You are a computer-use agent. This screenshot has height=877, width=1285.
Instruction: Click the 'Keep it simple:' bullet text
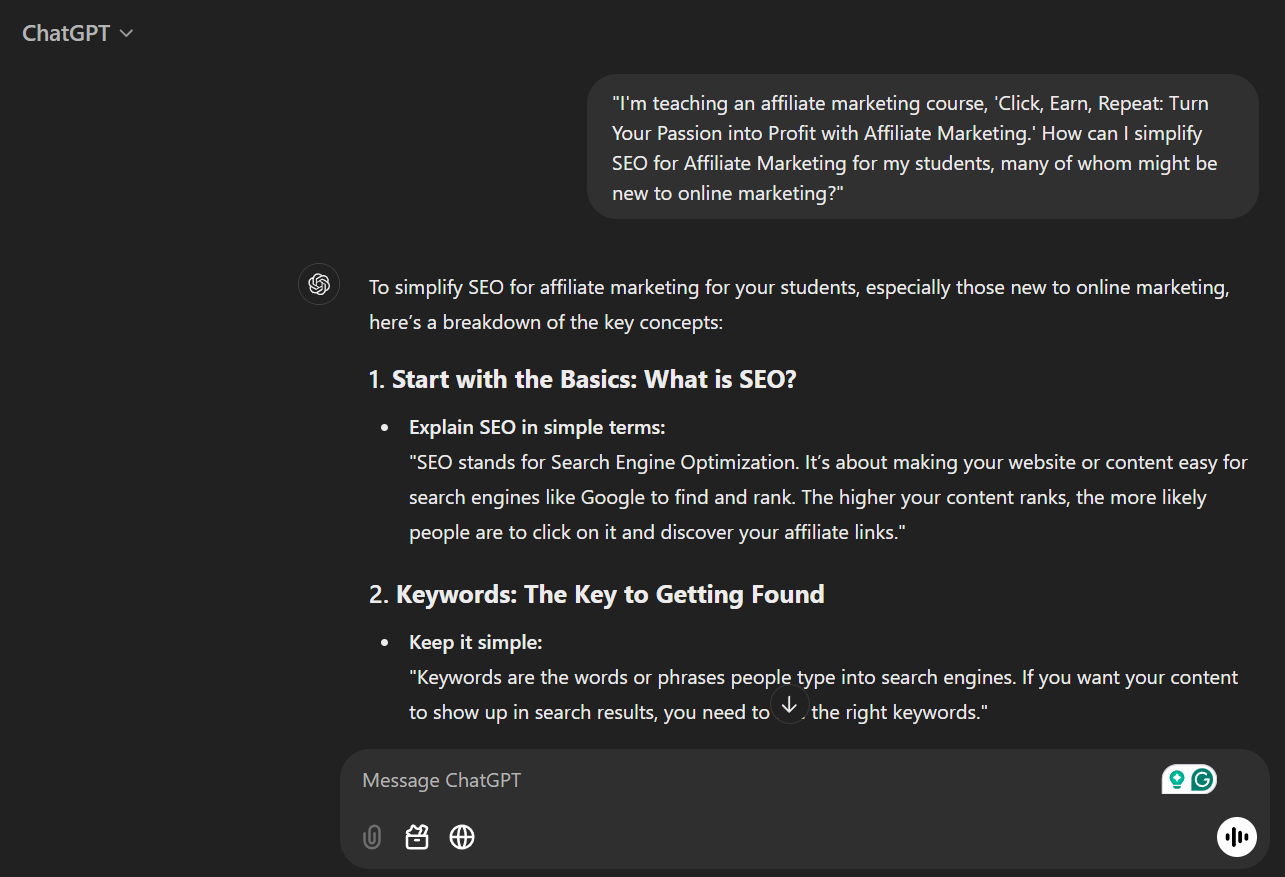pos(476,643)
